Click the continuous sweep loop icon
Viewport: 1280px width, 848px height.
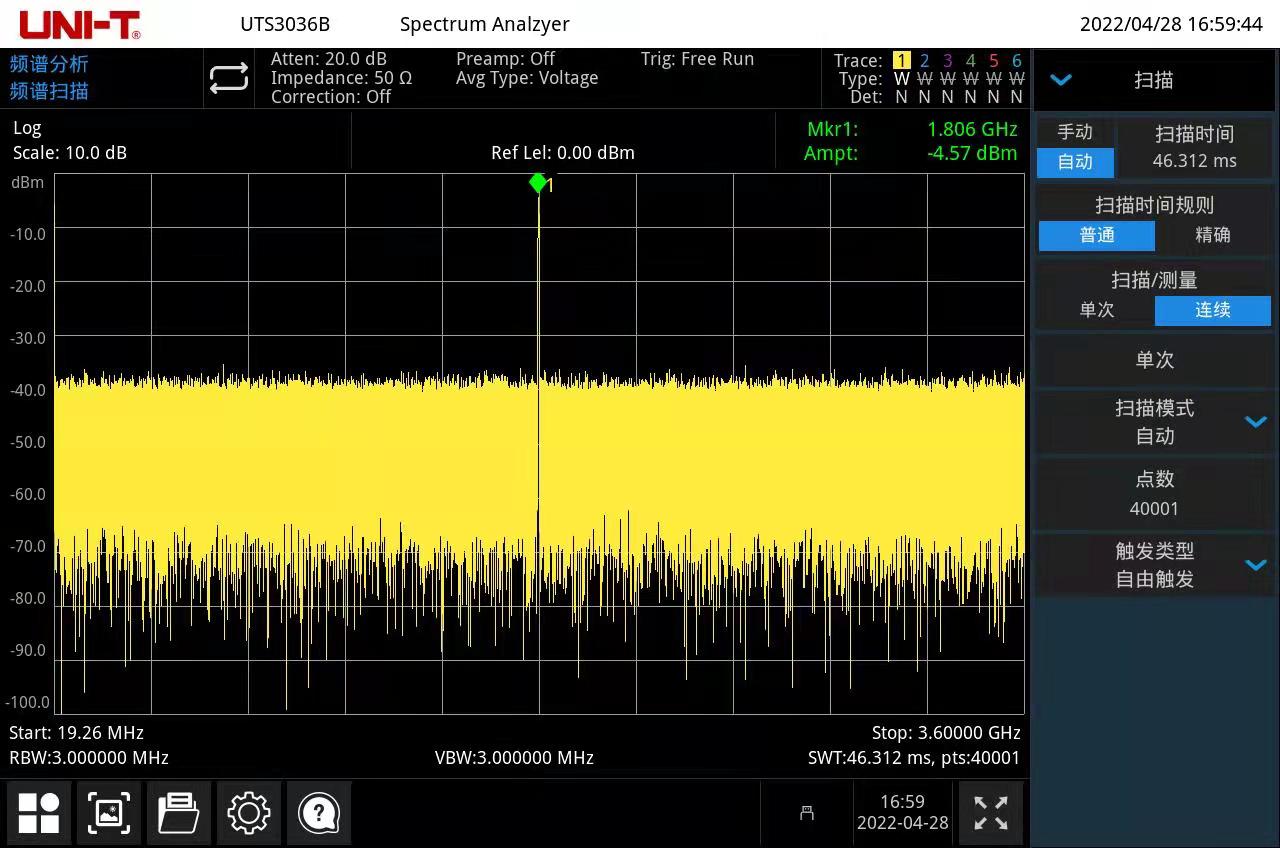(229, 78)
